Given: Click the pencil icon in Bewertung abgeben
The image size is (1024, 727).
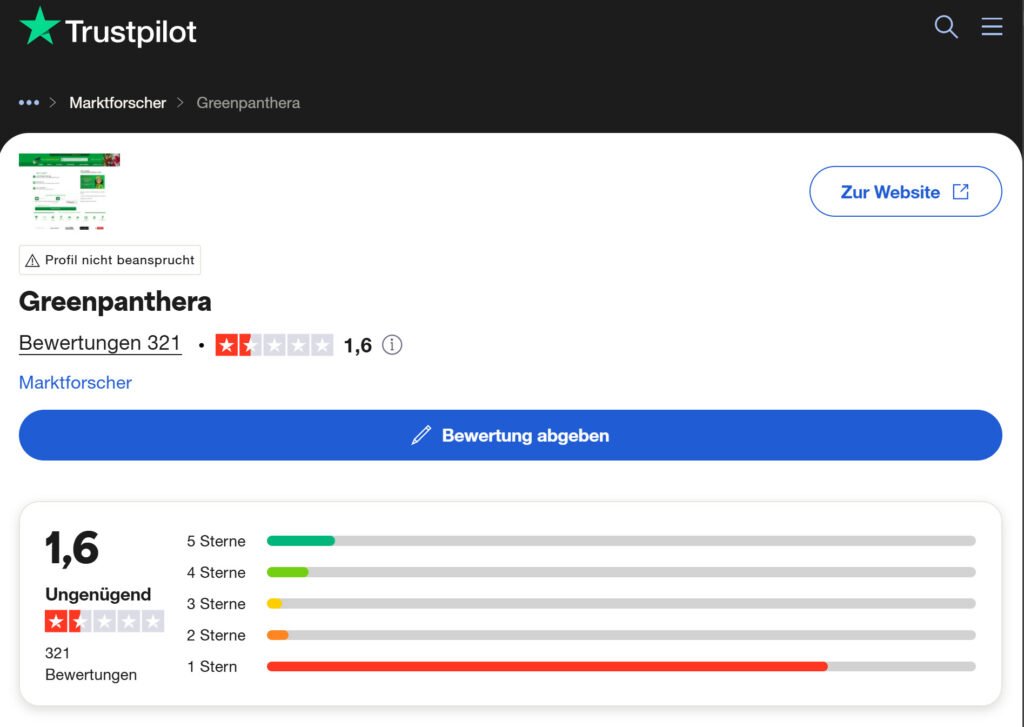Looking at the screenshot, I should [x=421, y=435].
